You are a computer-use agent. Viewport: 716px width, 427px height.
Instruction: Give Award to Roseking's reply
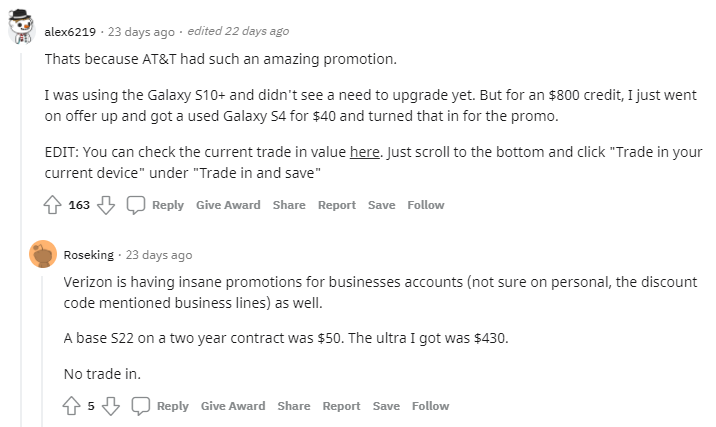233,406
